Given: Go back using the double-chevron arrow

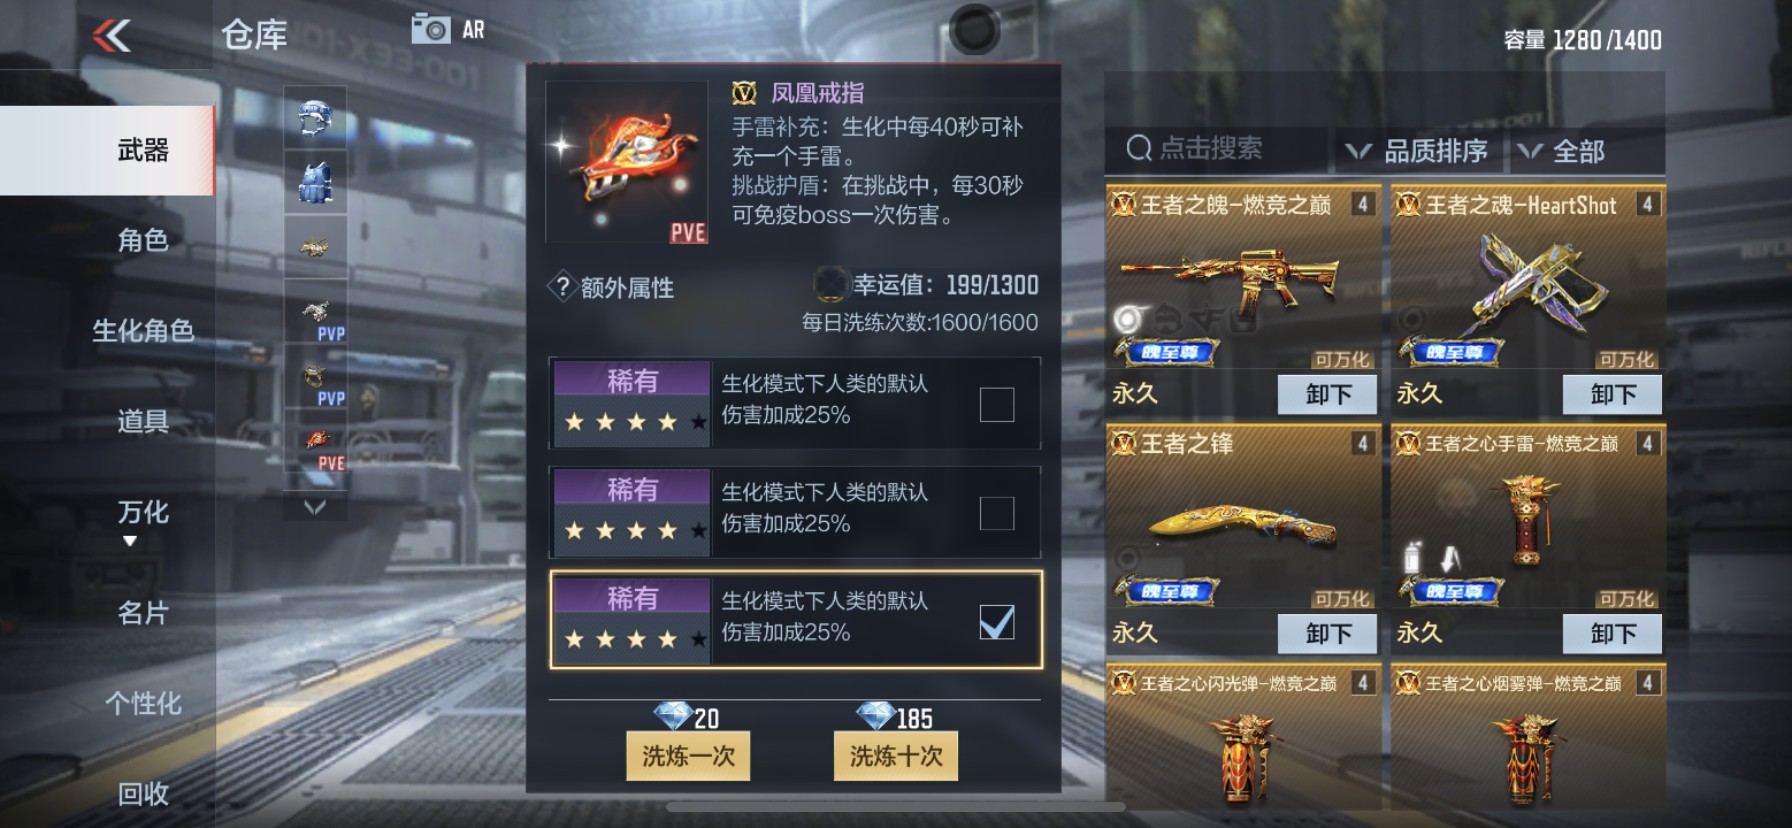Looking at the screenshot, I should (111, 37).
